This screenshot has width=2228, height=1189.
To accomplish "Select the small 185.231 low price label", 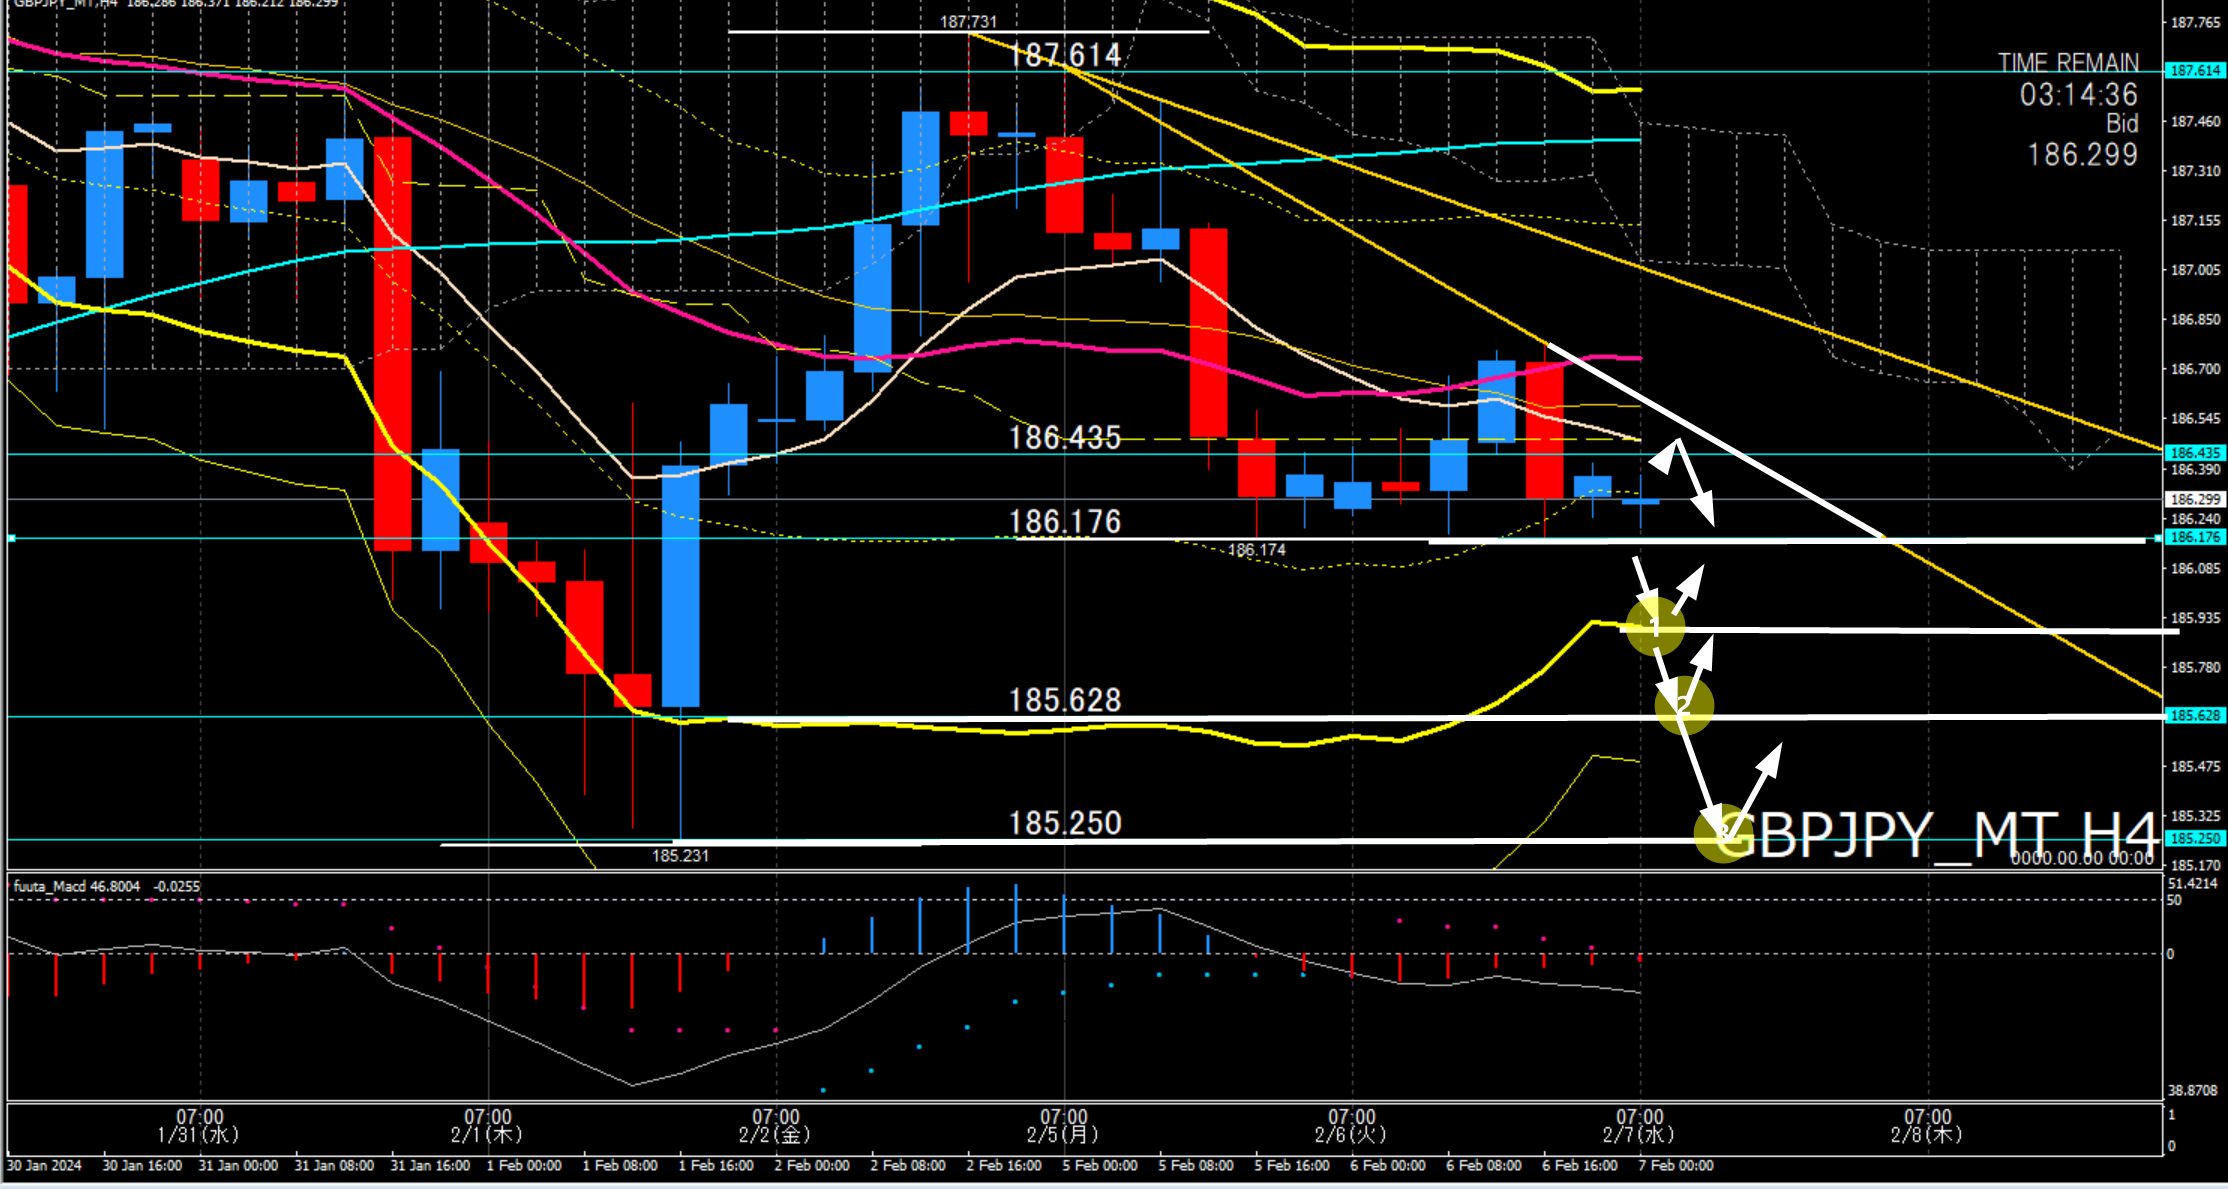I will point(680,856).
